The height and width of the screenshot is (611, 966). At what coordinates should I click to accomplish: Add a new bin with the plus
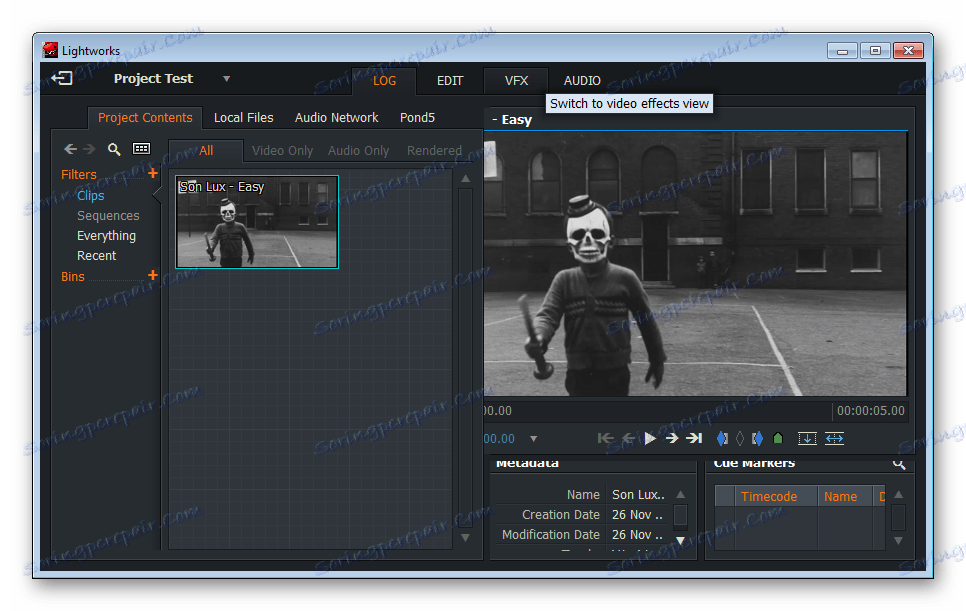153,275
